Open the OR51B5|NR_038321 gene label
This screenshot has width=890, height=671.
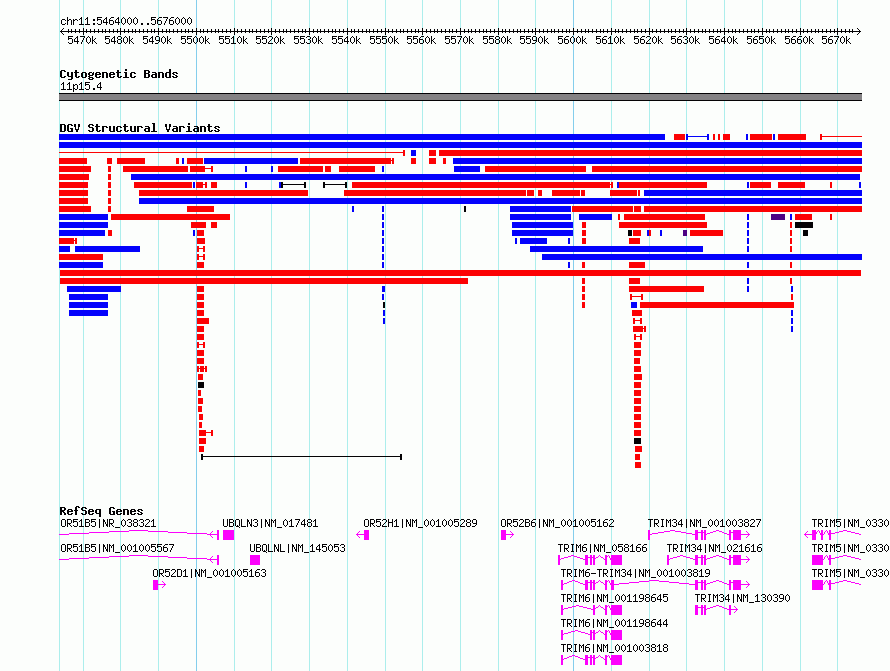point(108,523)
